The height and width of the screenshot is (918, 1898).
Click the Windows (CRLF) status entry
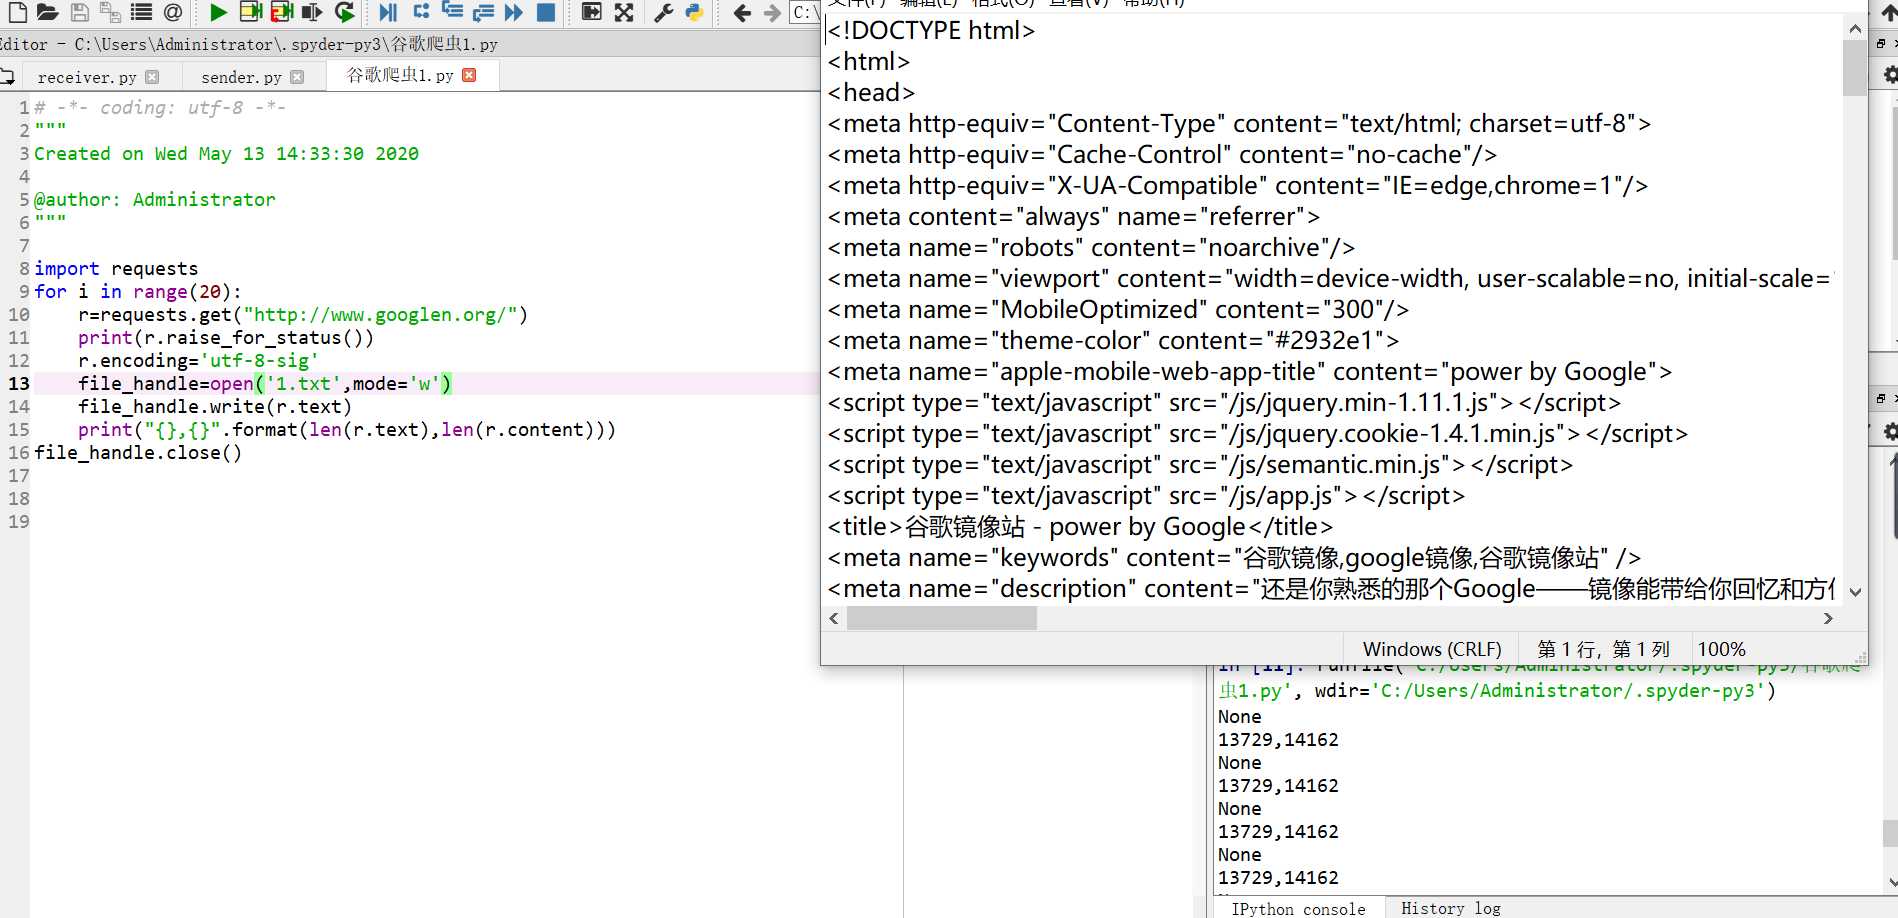(x=1432, y=649)
